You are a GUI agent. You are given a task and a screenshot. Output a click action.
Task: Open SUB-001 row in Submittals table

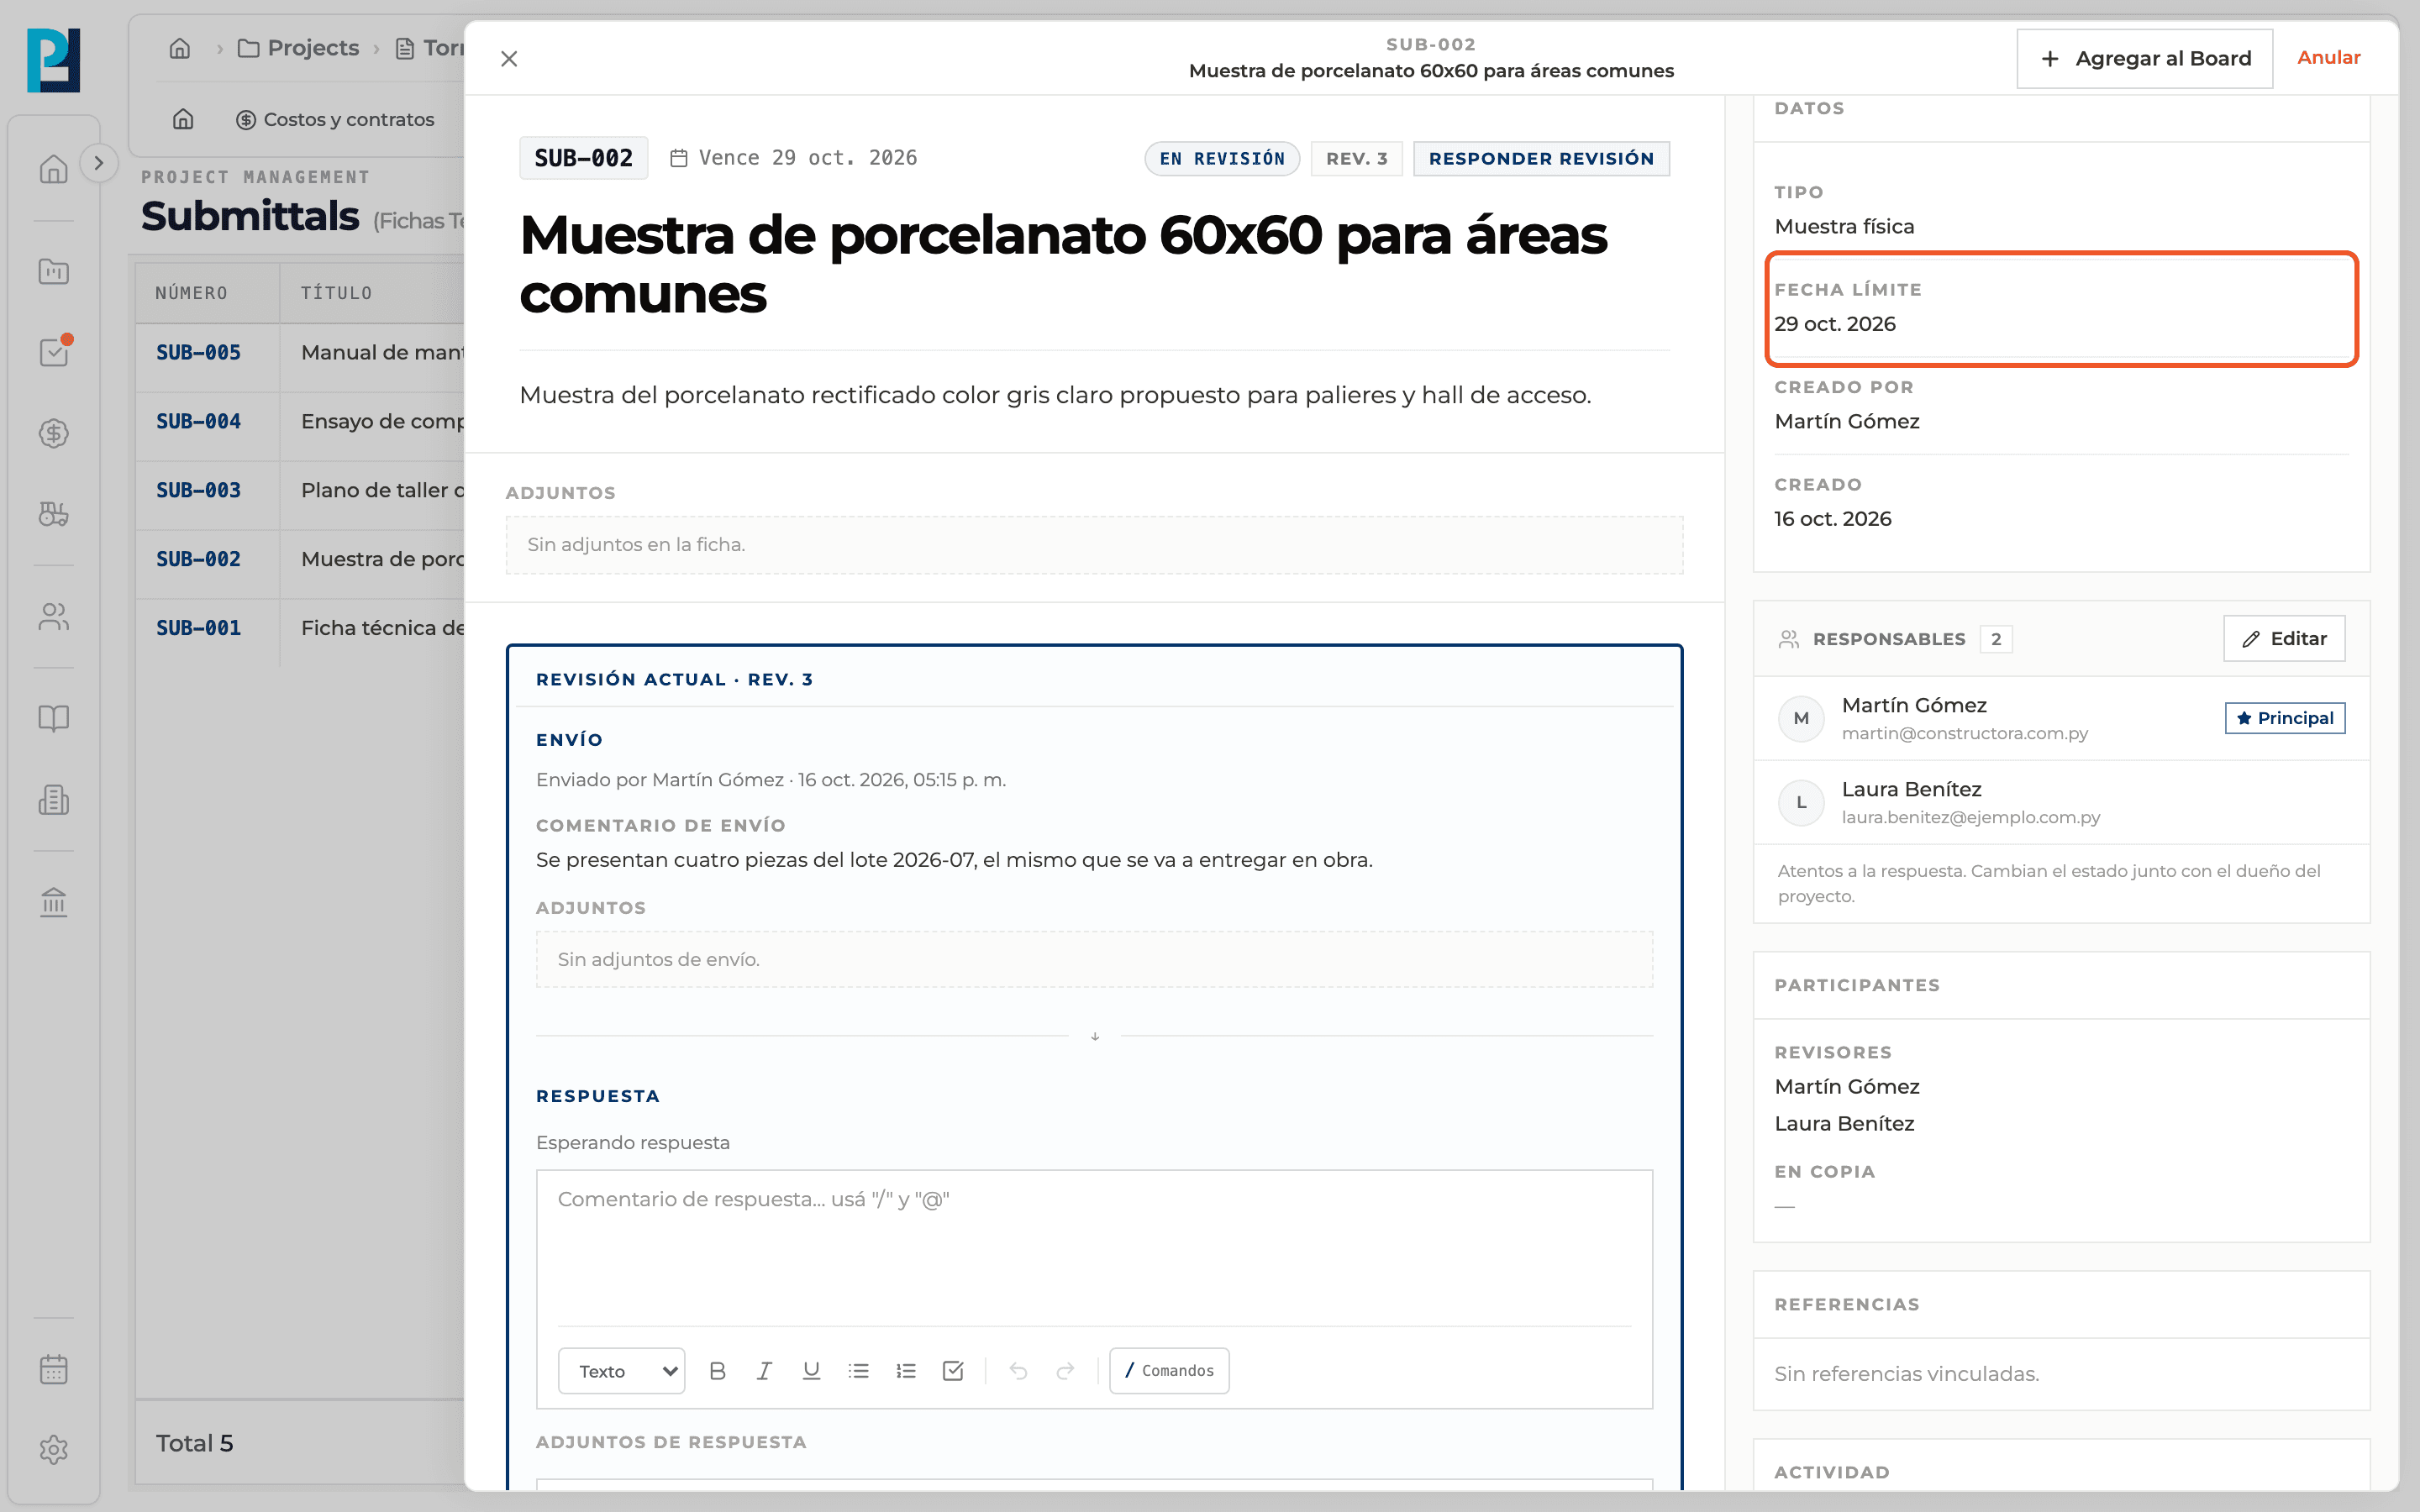(x=300, y=628)
